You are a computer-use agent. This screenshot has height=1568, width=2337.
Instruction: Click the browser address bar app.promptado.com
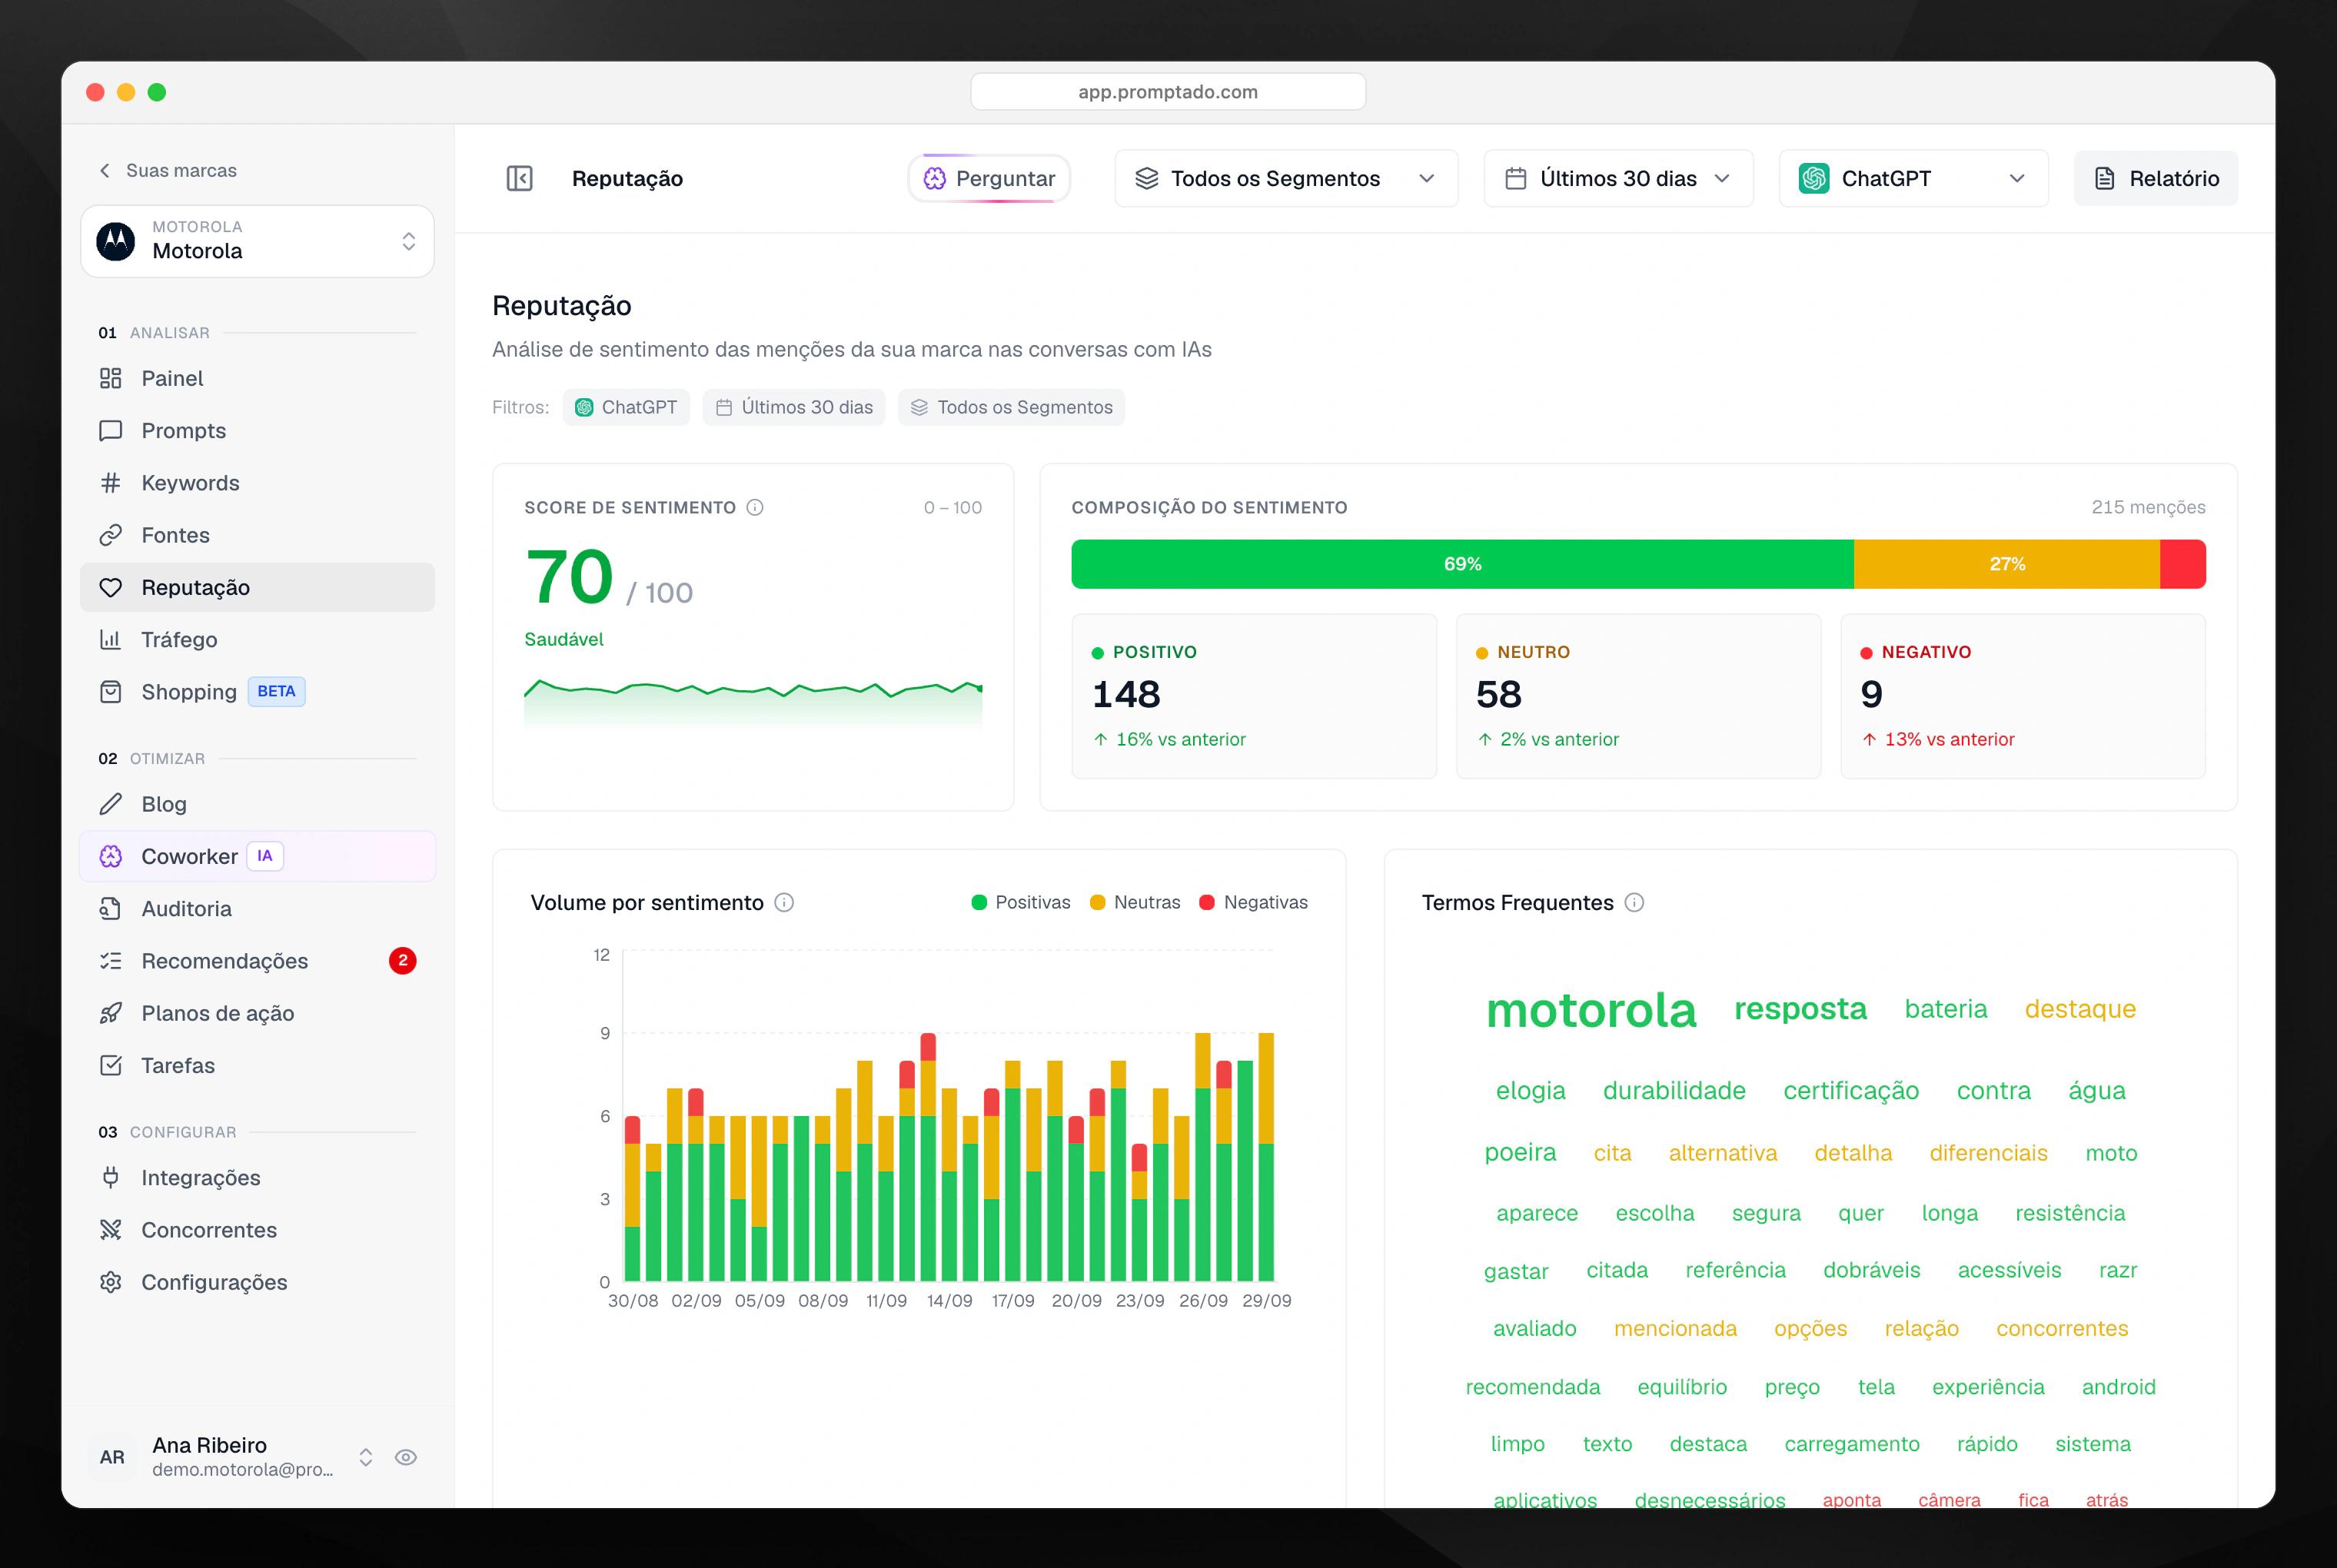click(1168, 92)
